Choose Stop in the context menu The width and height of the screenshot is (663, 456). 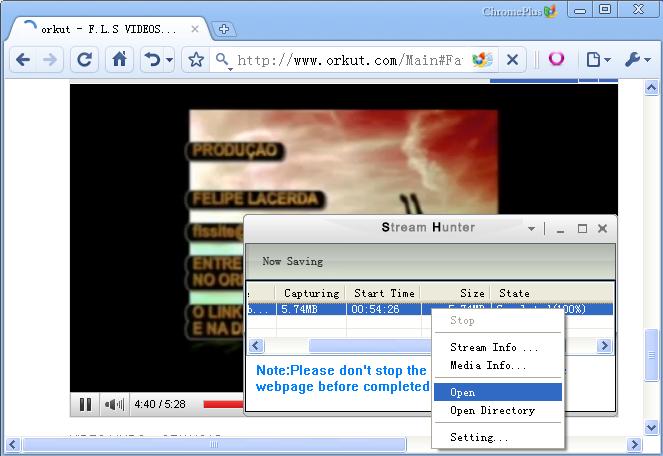pyautogui.click(x=498, y=321)
